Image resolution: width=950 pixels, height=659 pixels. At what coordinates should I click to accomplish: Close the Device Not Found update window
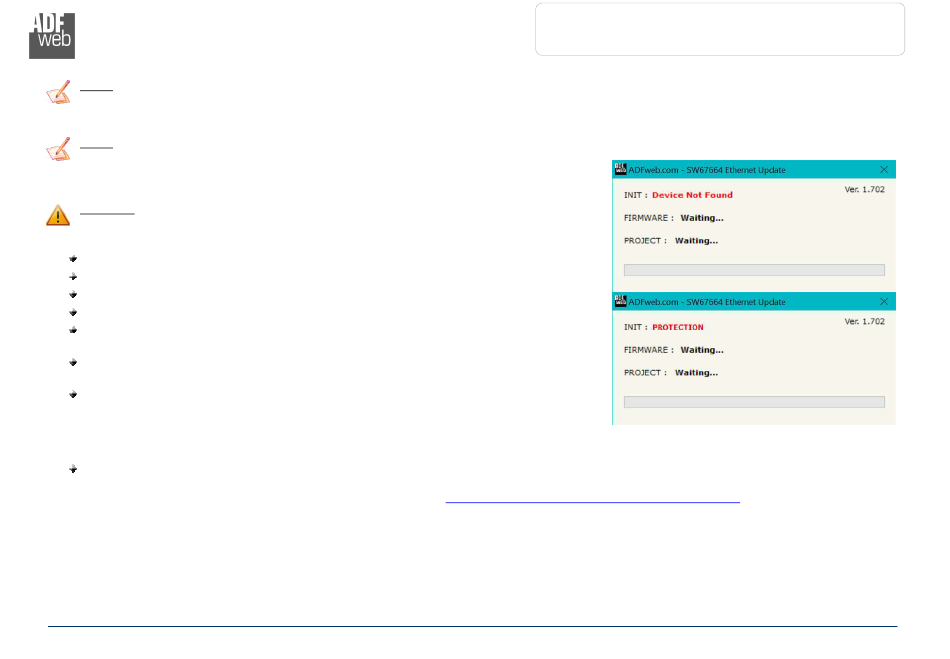point(883,170)
